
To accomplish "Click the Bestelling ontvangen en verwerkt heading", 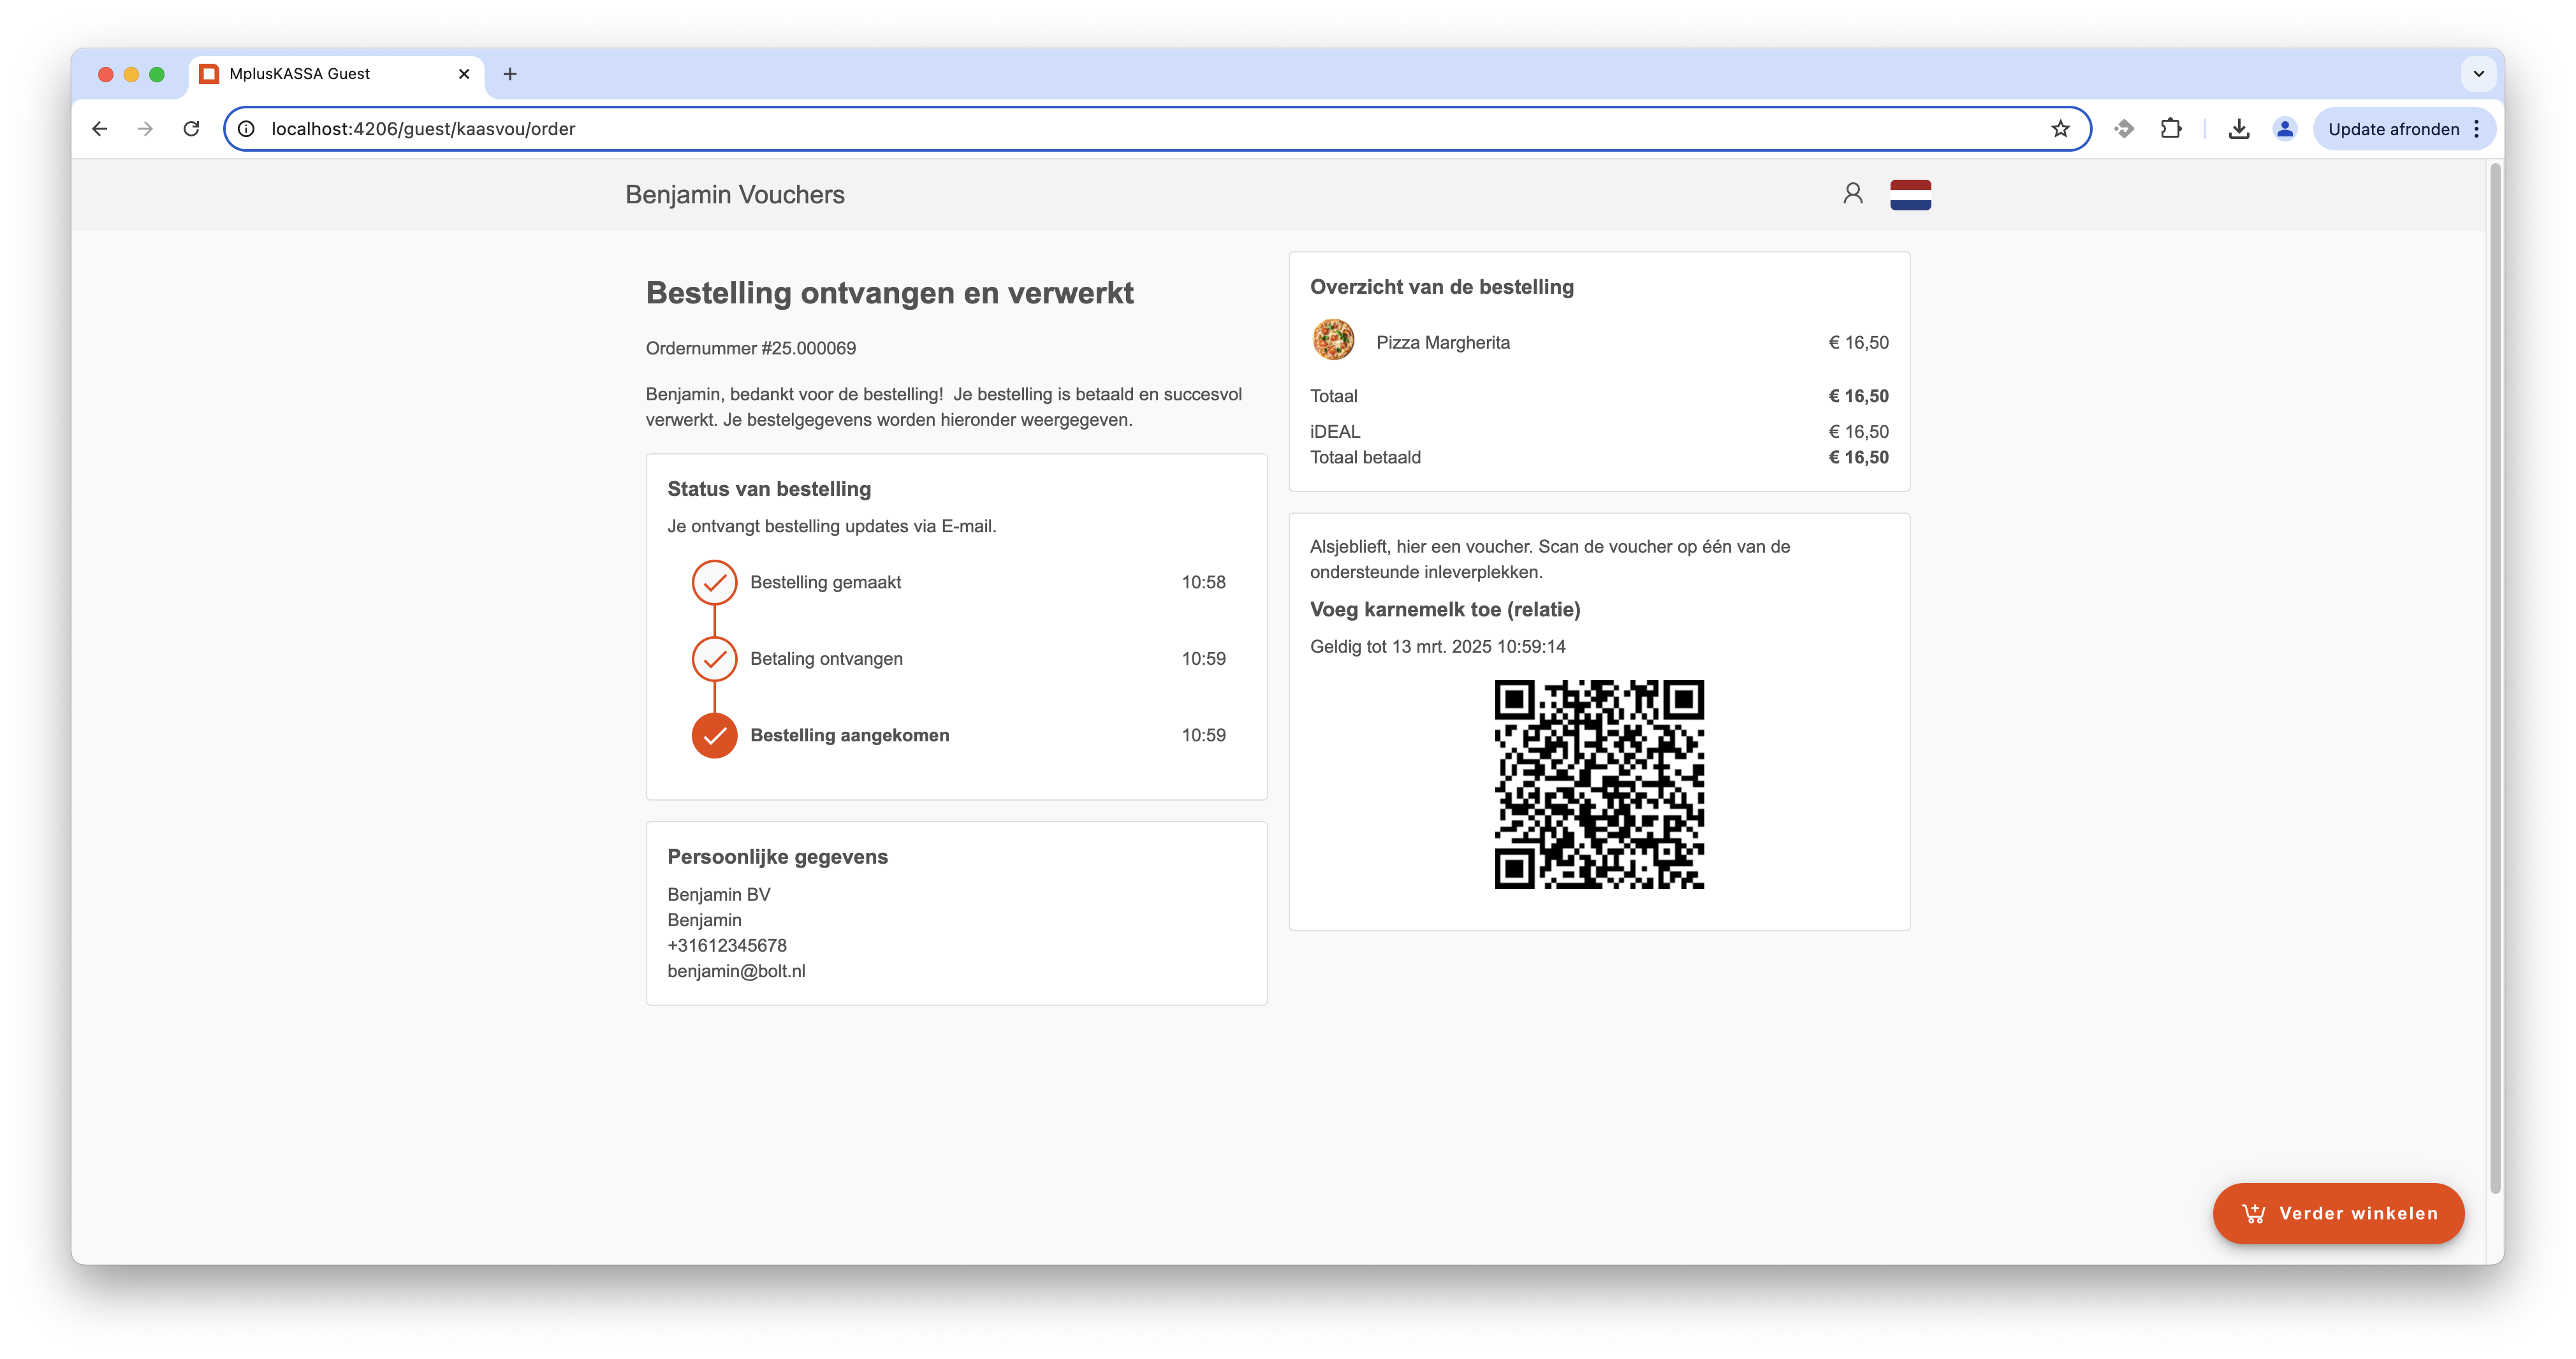I will 889,293.
